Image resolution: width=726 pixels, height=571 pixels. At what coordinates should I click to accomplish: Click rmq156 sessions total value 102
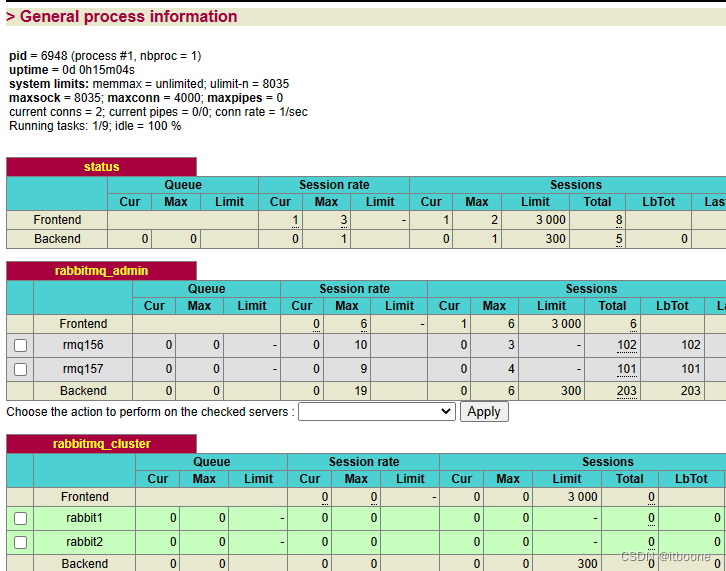pyautogui.click(x=626, y=345)
